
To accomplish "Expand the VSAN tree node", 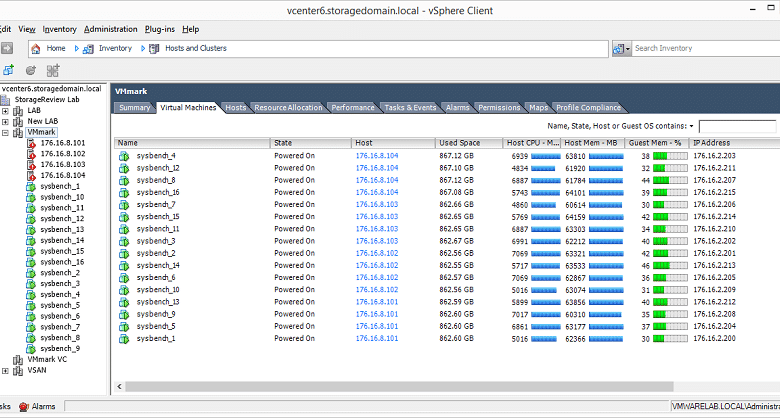I will (5, 371).
